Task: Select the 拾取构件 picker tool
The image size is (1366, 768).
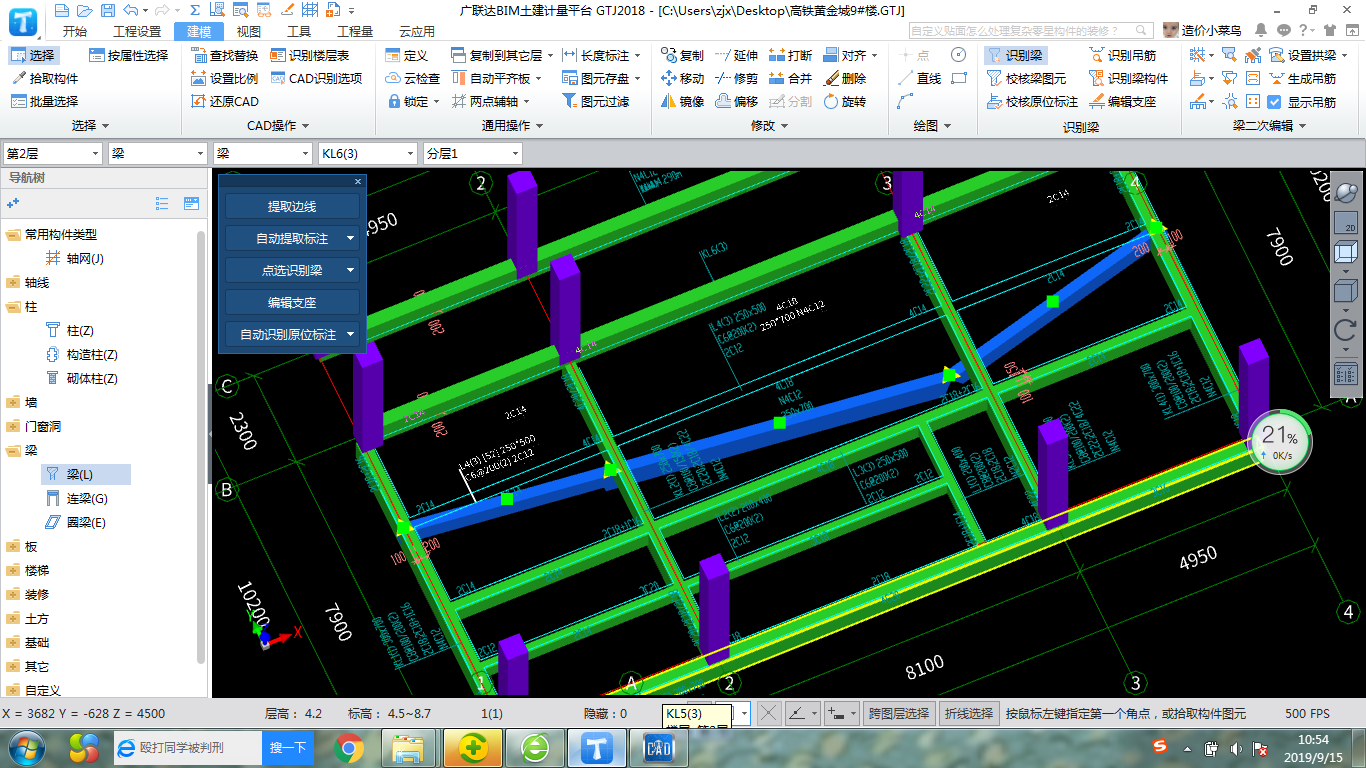Action: [x=45, y=78]
